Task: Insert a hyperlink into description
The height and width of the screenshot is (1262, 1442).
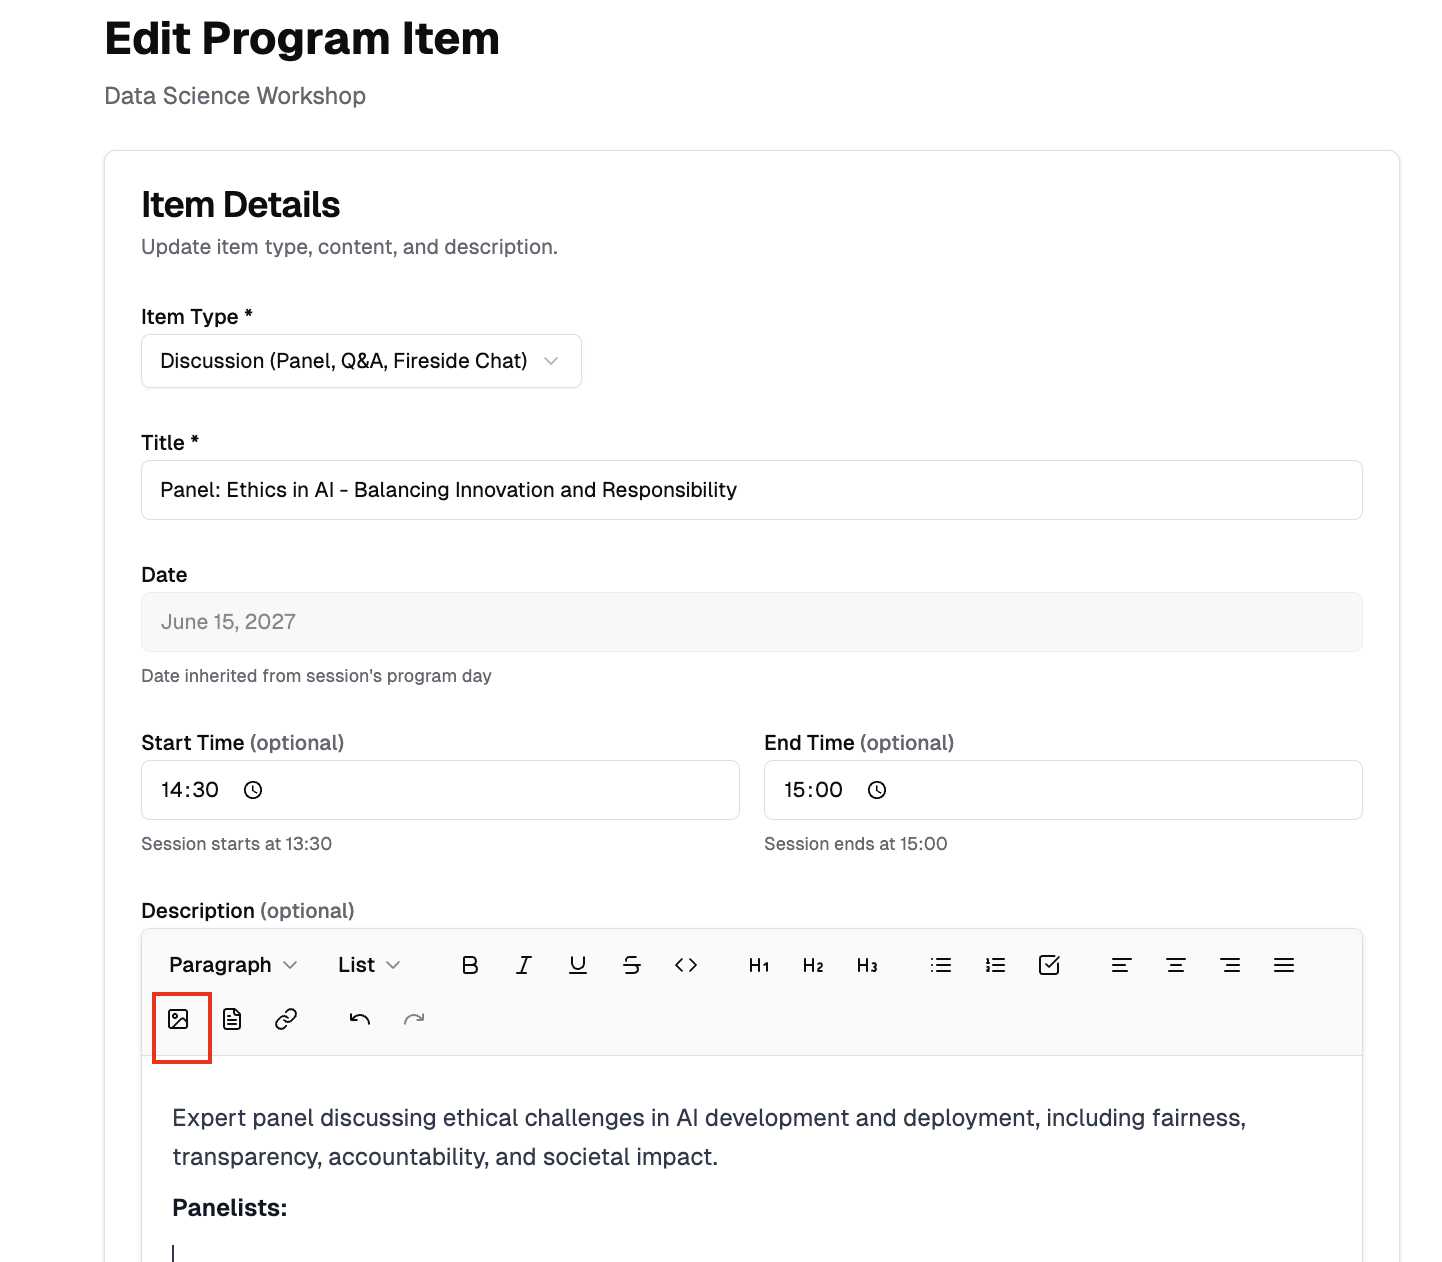Action: pos(286,1019)
